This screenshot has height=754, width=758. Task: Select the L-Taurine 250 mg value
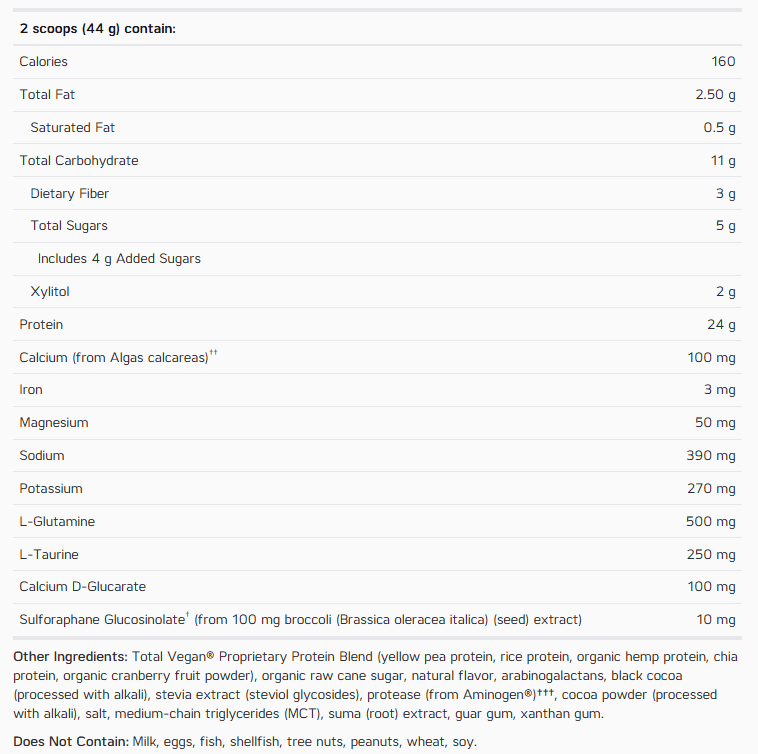click(711, 554)
